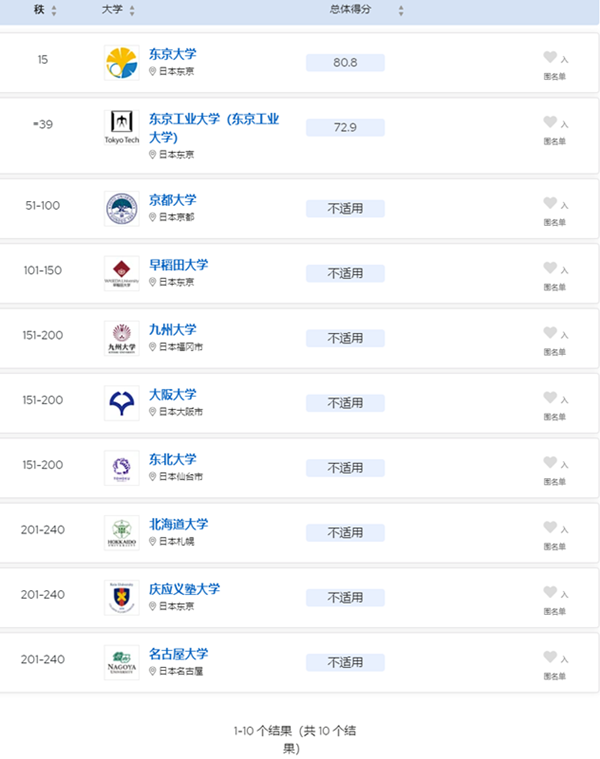Click 日本仙台市 location text
The width and height of the screenshot is (600, 759).
pos(181,476)
